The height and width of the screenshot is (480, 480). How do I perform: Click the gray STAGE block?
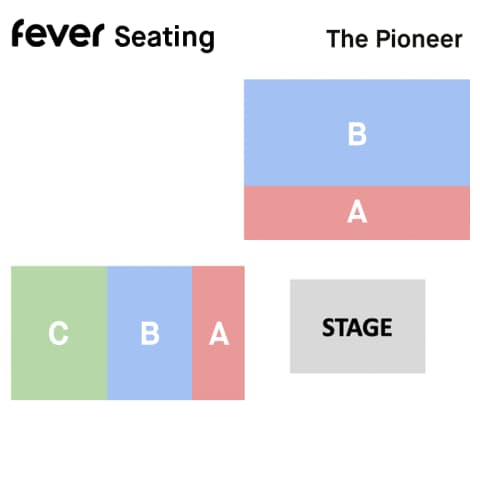coord(357,326)
